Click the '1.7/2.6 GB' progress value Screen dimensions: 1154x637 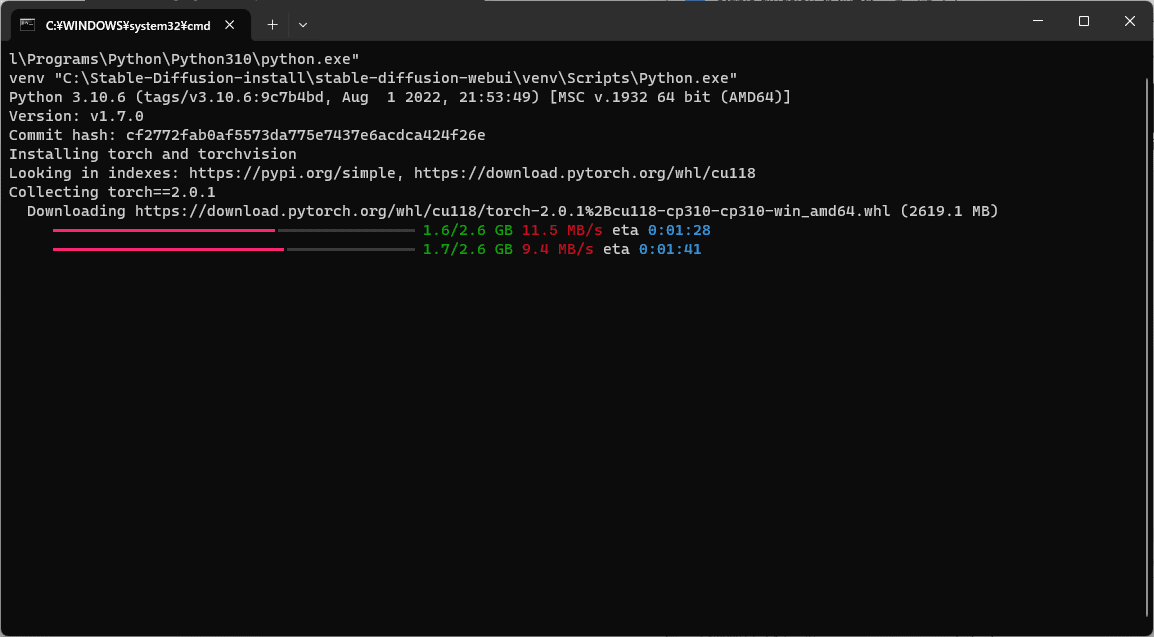click(x=468, y=249)
